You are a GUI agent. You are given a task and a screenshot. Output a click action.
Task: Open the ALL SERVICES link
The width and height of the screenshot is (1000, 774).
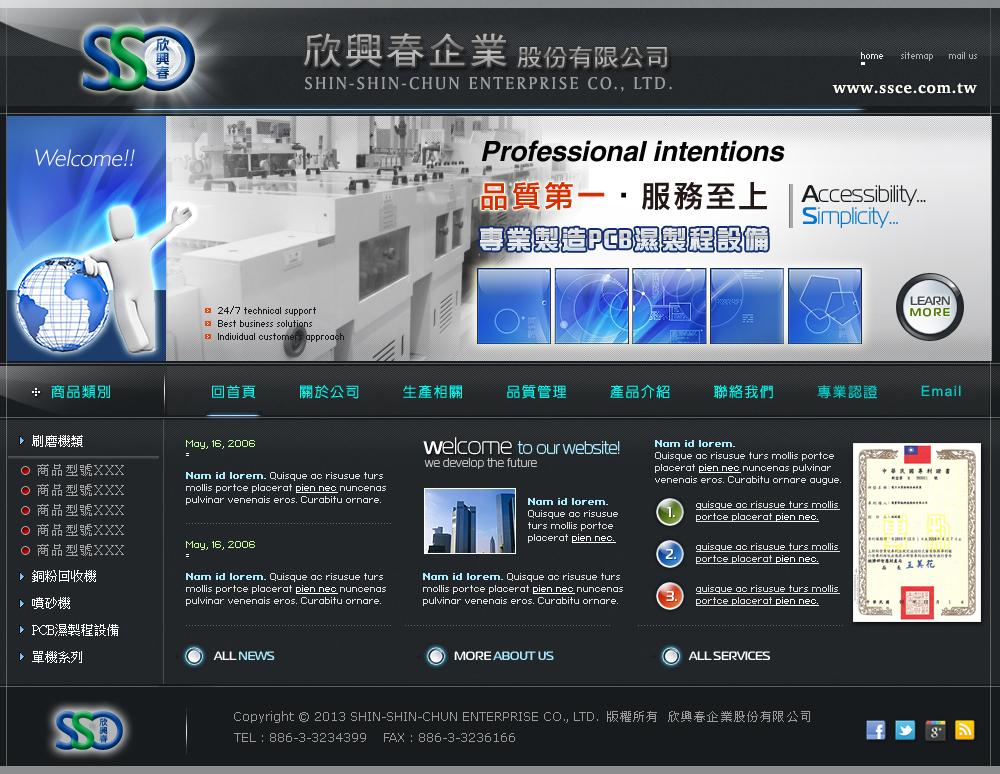coord(729,655)
